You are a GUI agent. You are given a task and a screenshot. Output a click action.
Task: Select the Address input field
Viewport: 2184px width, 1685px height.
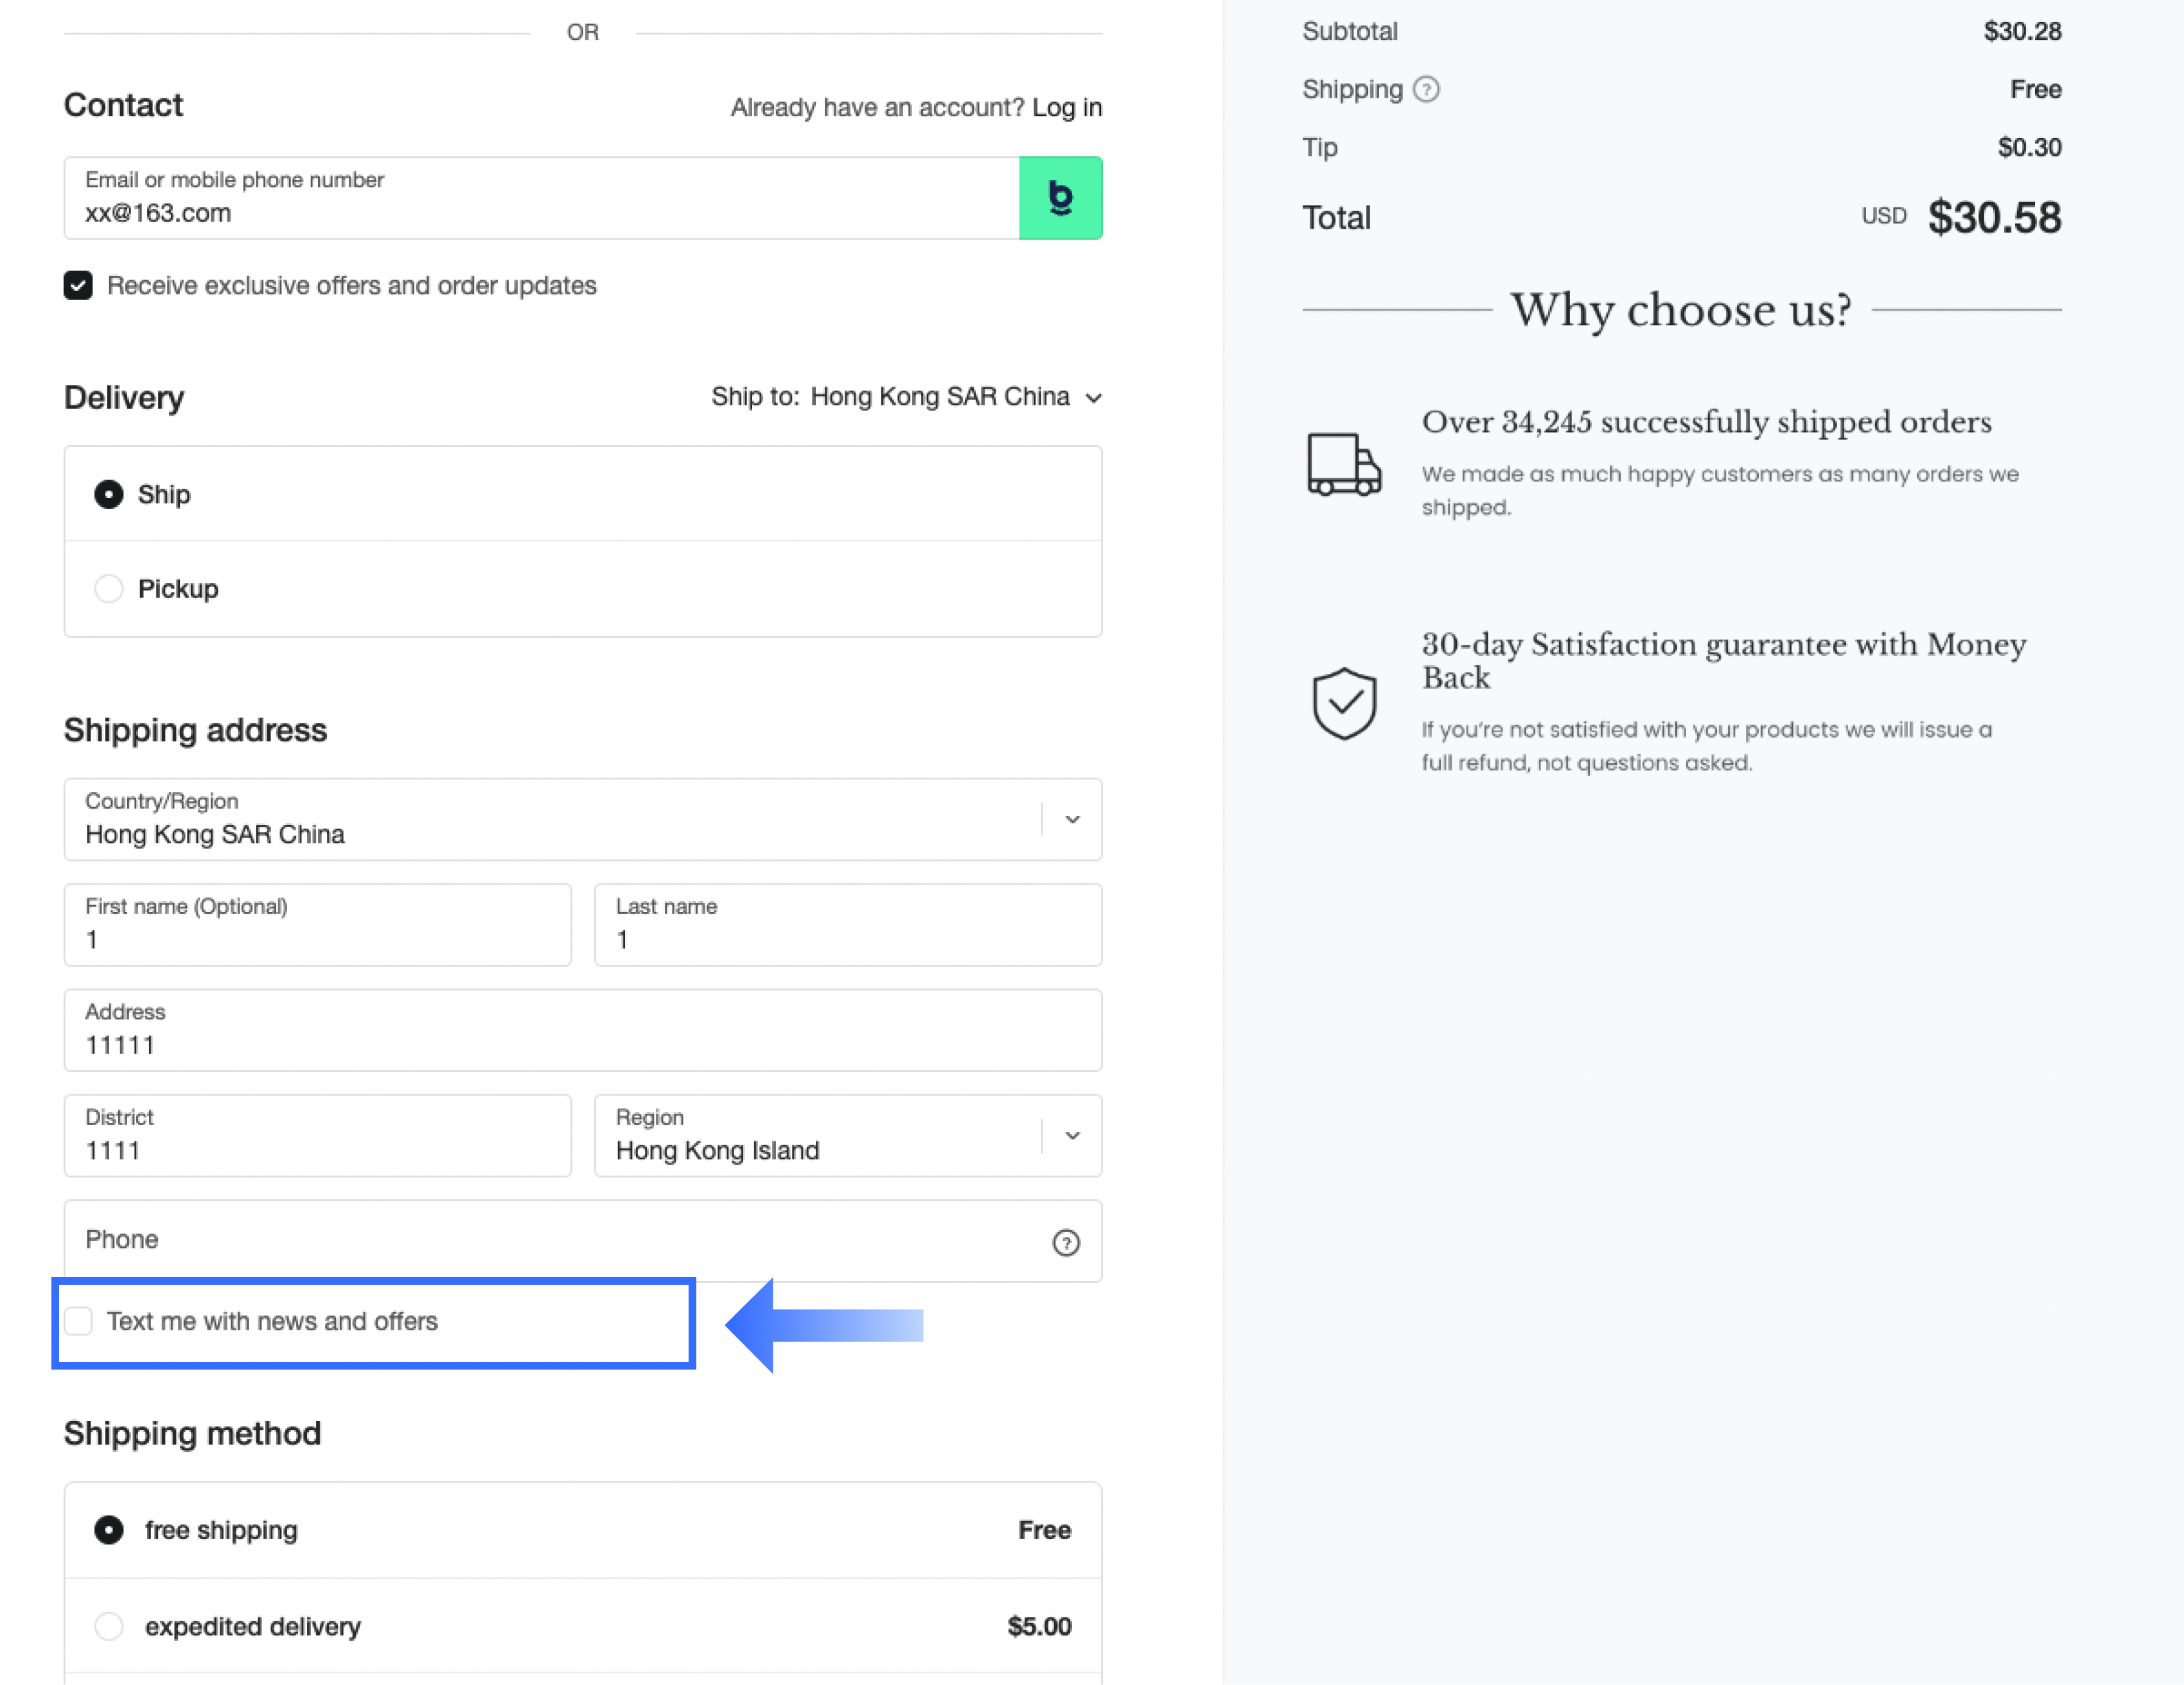pos(583,1030)
